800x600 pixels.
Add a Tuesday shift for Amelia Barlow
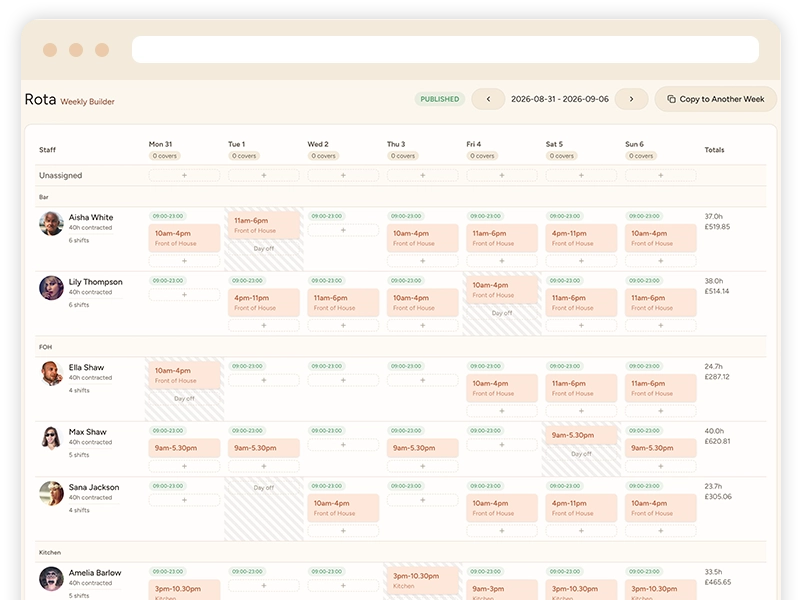pyautogui.click(x=264, y=586)
